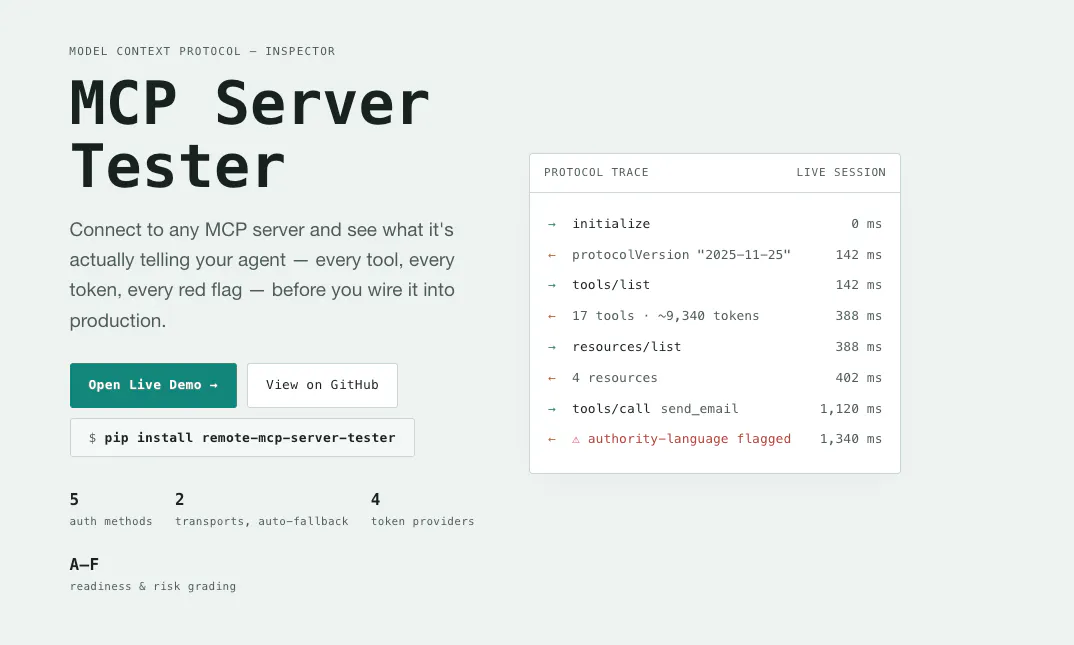
Task: Click the 1,340 ms timing value
Action: (851, 439)
